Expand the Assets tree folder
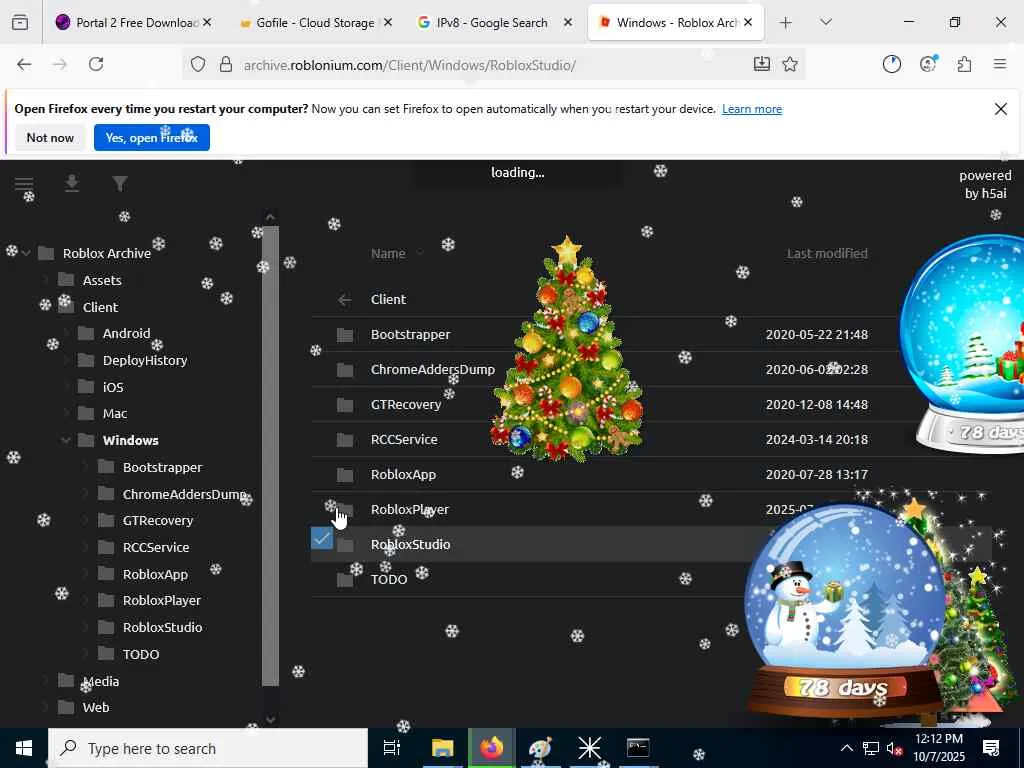Screen dimensions: 1024x768 tap(46, 280)
